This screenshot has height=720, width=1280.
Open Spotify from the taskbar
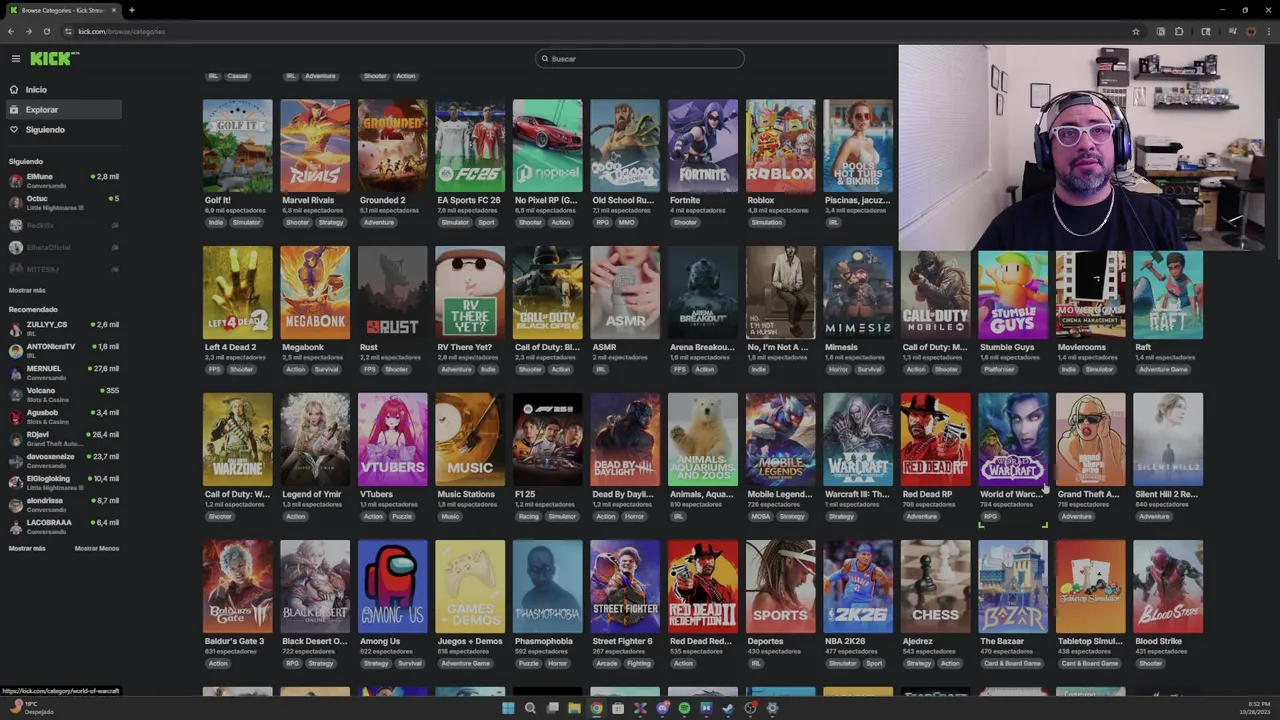tap(684, 708)
